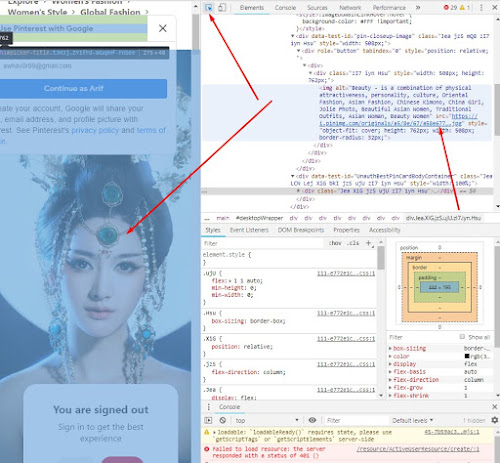Open the Properties sub-tab

(346, 230)
